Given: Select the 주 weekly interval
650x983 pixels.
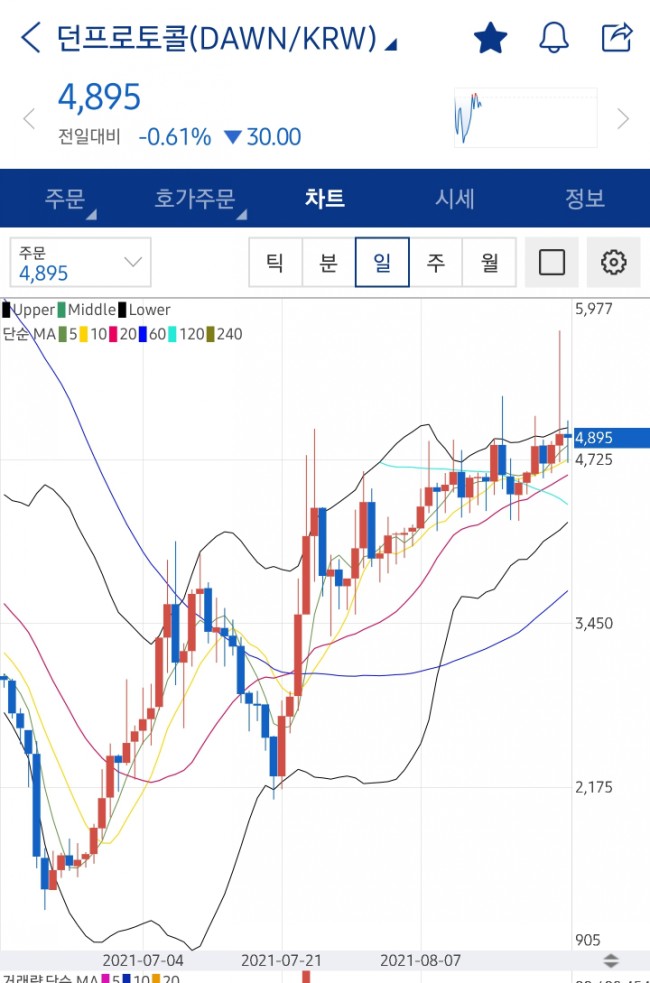Looking at the screenshot, I should tap(436, 263).
